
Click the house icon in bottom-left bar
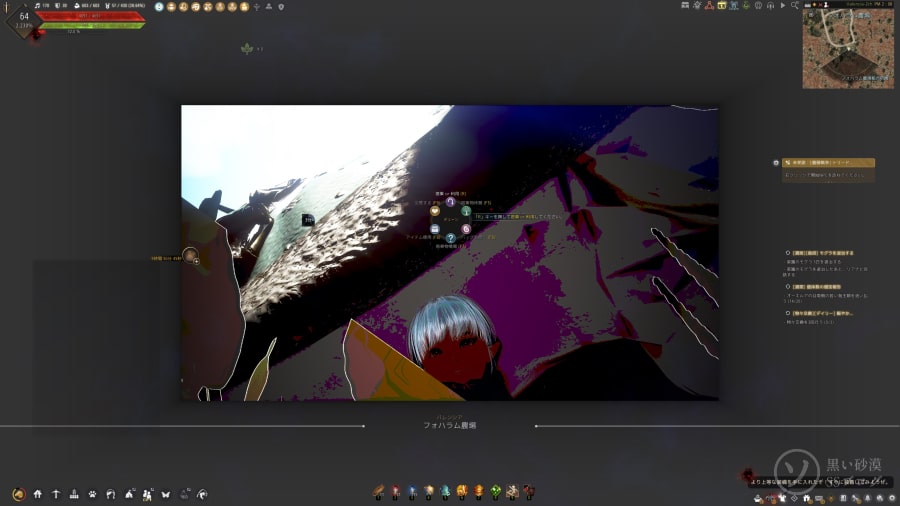[x=37, y=494]
